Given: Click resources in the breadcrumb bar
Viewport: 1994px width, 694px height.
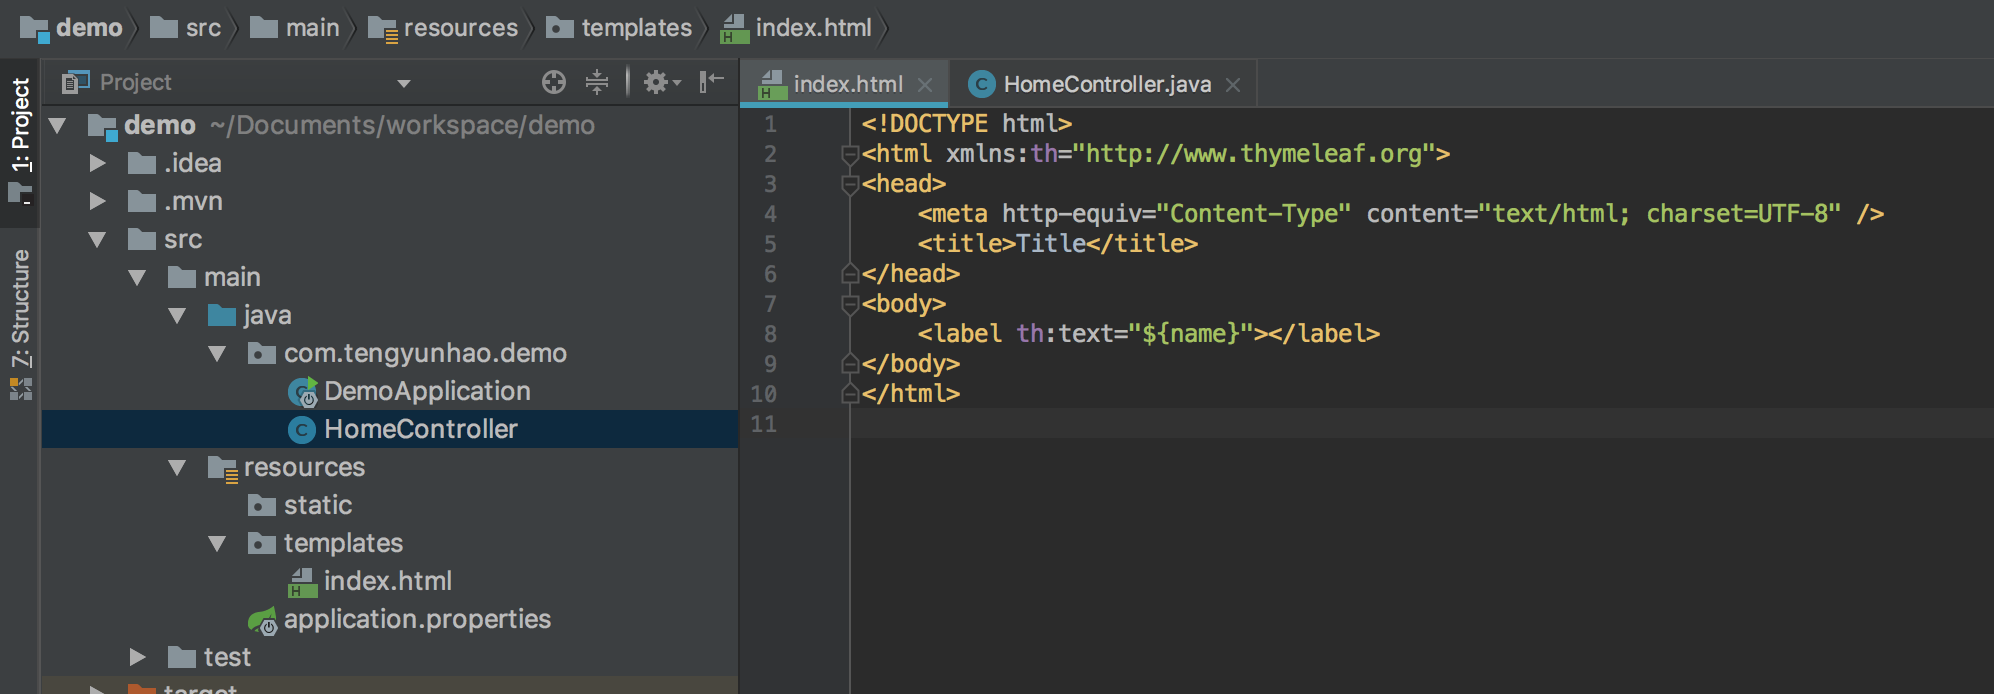Looking at the screenshot, I should coord(460,28).
